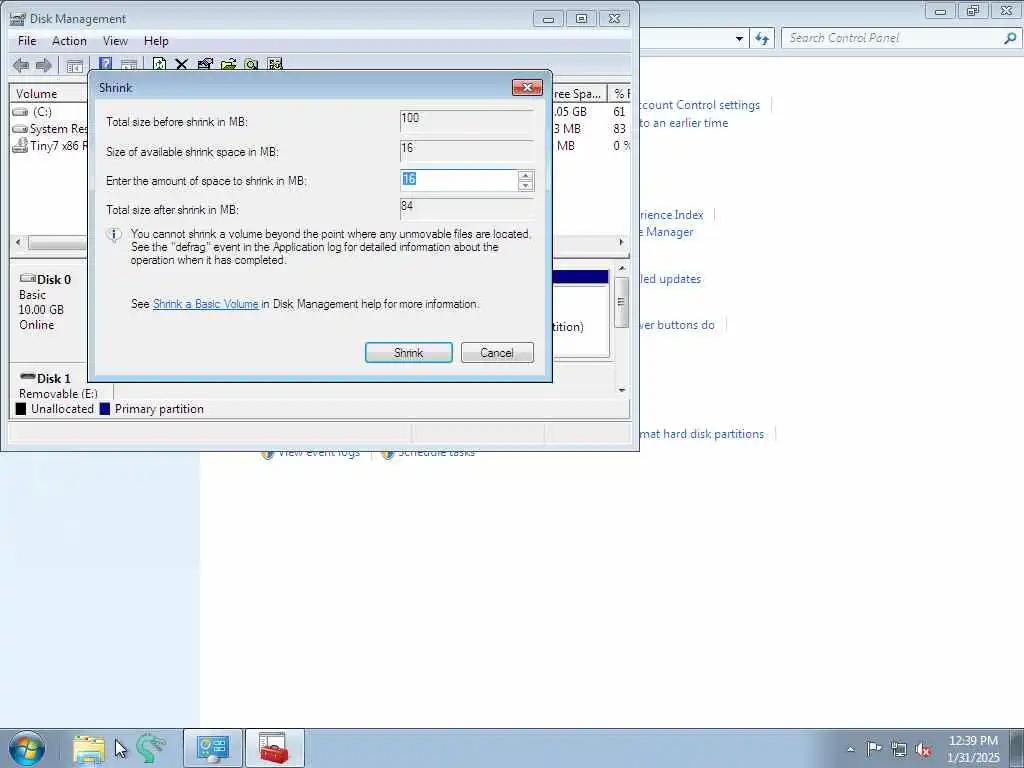Click the 'Removable (E:)' text under Disk 1
Screen dimensions: 1024x768
[x=58, y=394]
